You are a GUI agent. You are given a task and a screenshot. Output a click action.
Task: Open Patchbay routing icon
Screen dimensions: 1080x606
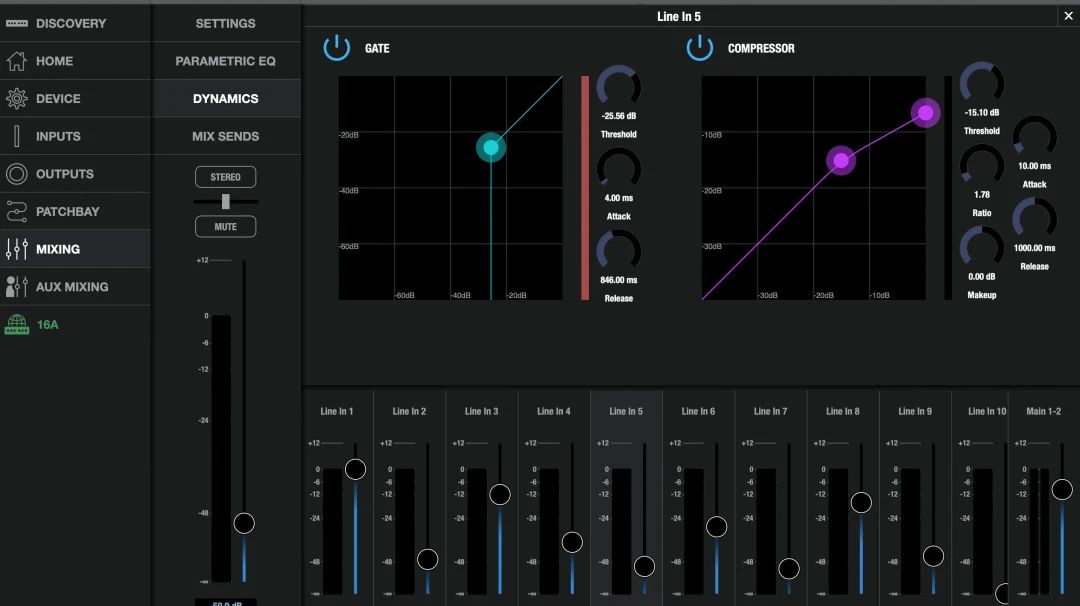click(x=17, y=211)
